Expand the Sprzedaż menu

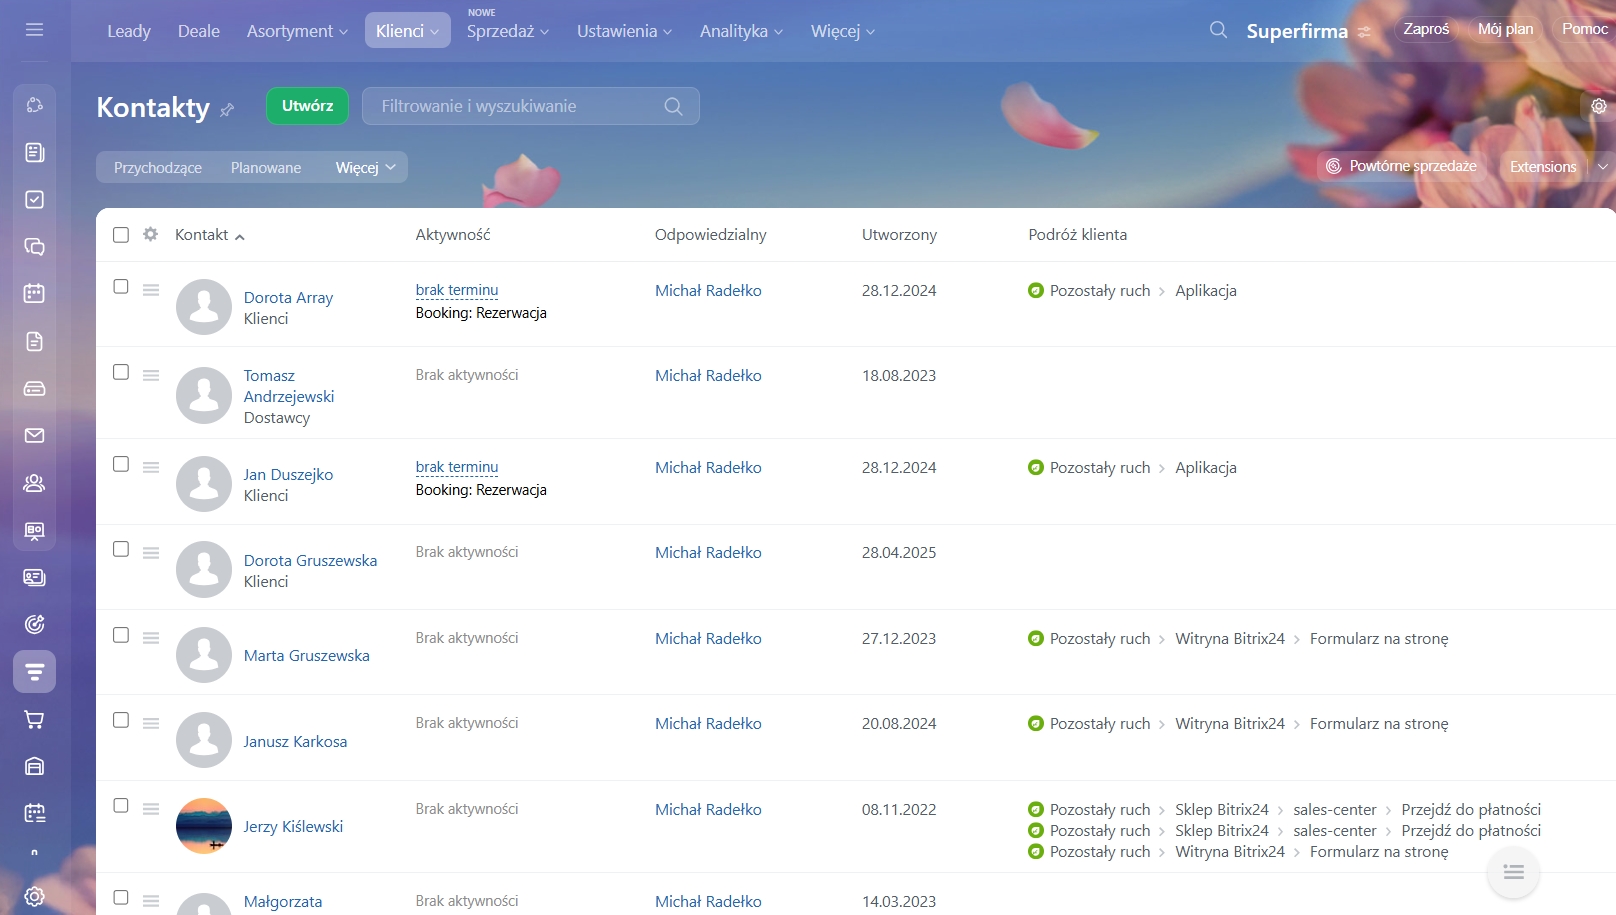(508, 31)
